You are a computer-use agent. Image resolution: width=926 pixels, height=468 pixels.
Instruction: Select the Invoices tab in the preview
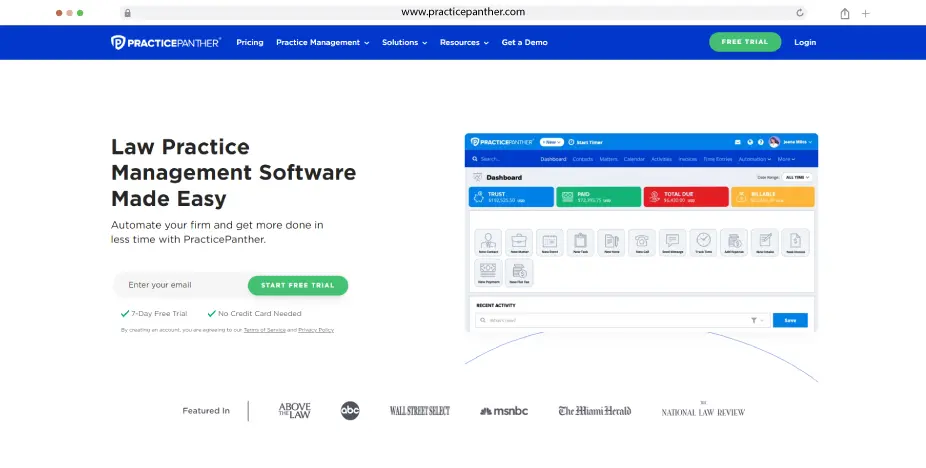click(687, 159)
